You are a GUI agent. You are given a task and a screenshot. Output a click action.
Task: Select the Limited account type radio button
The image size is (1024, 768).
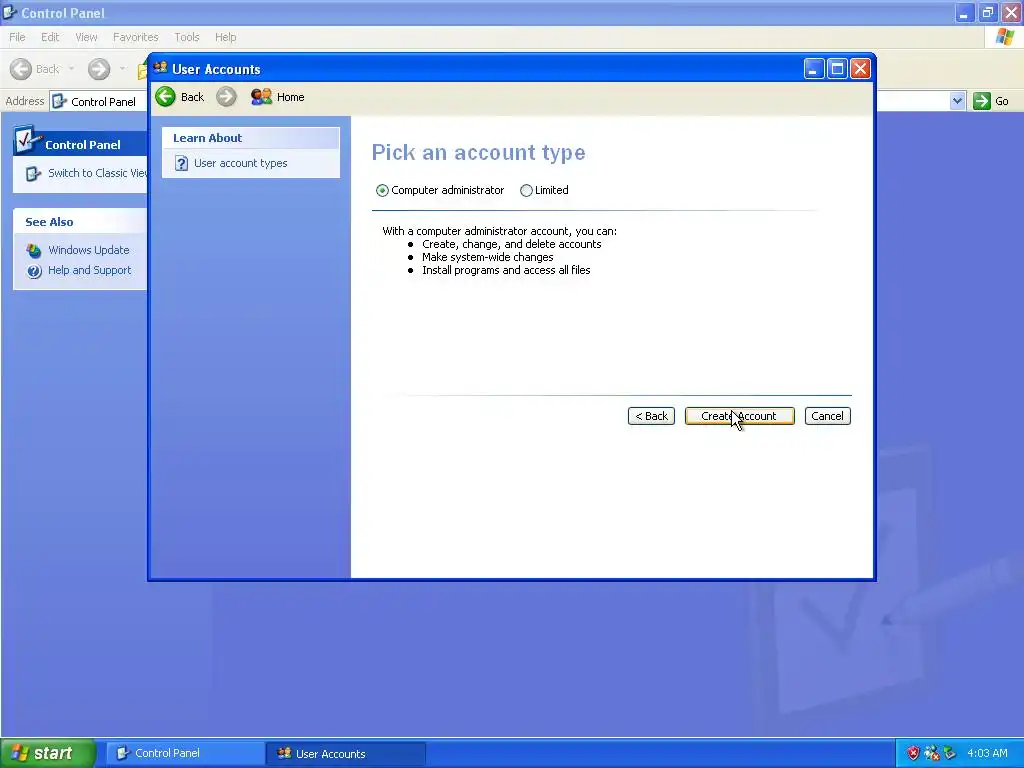coord(526,191)
